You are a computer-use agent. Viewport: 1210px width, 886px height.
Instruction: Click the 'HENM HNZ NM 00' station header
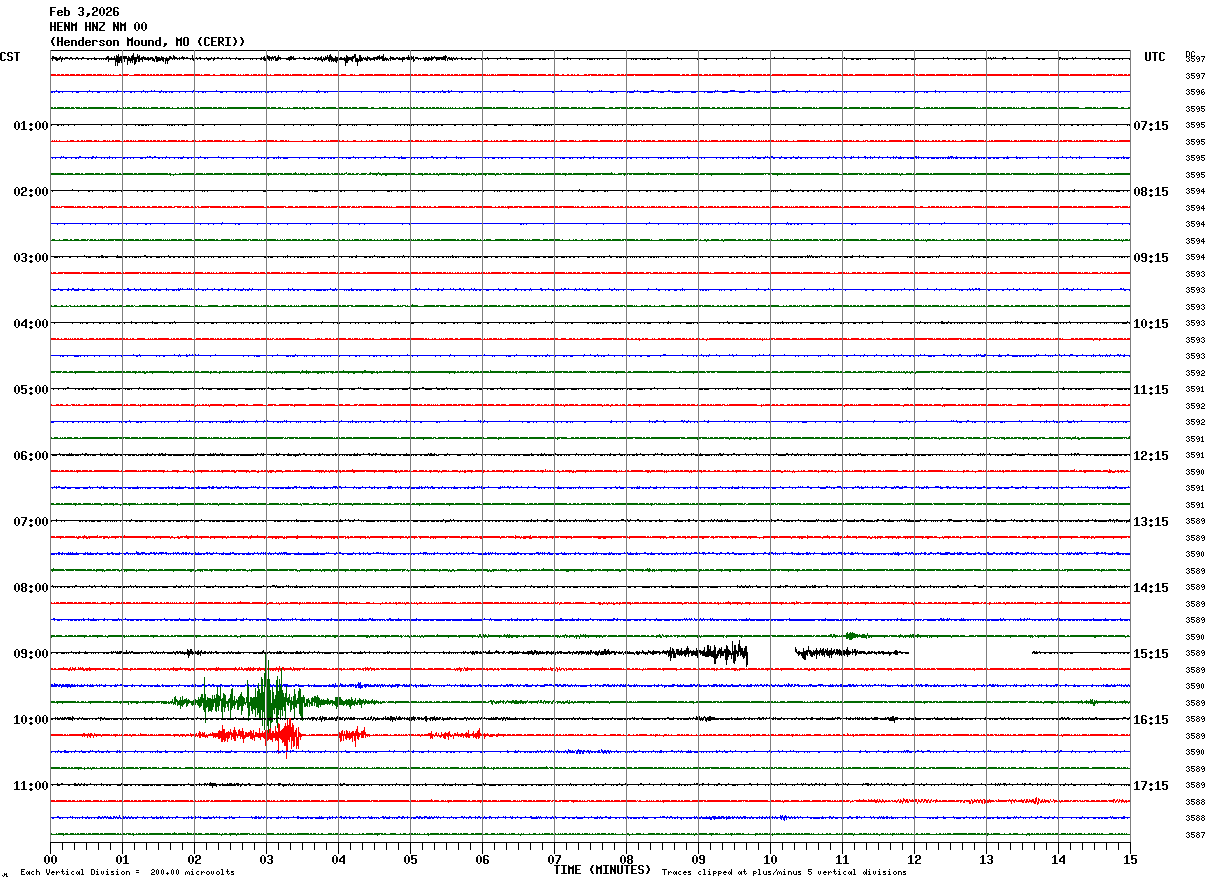click(x=98, y=27)
